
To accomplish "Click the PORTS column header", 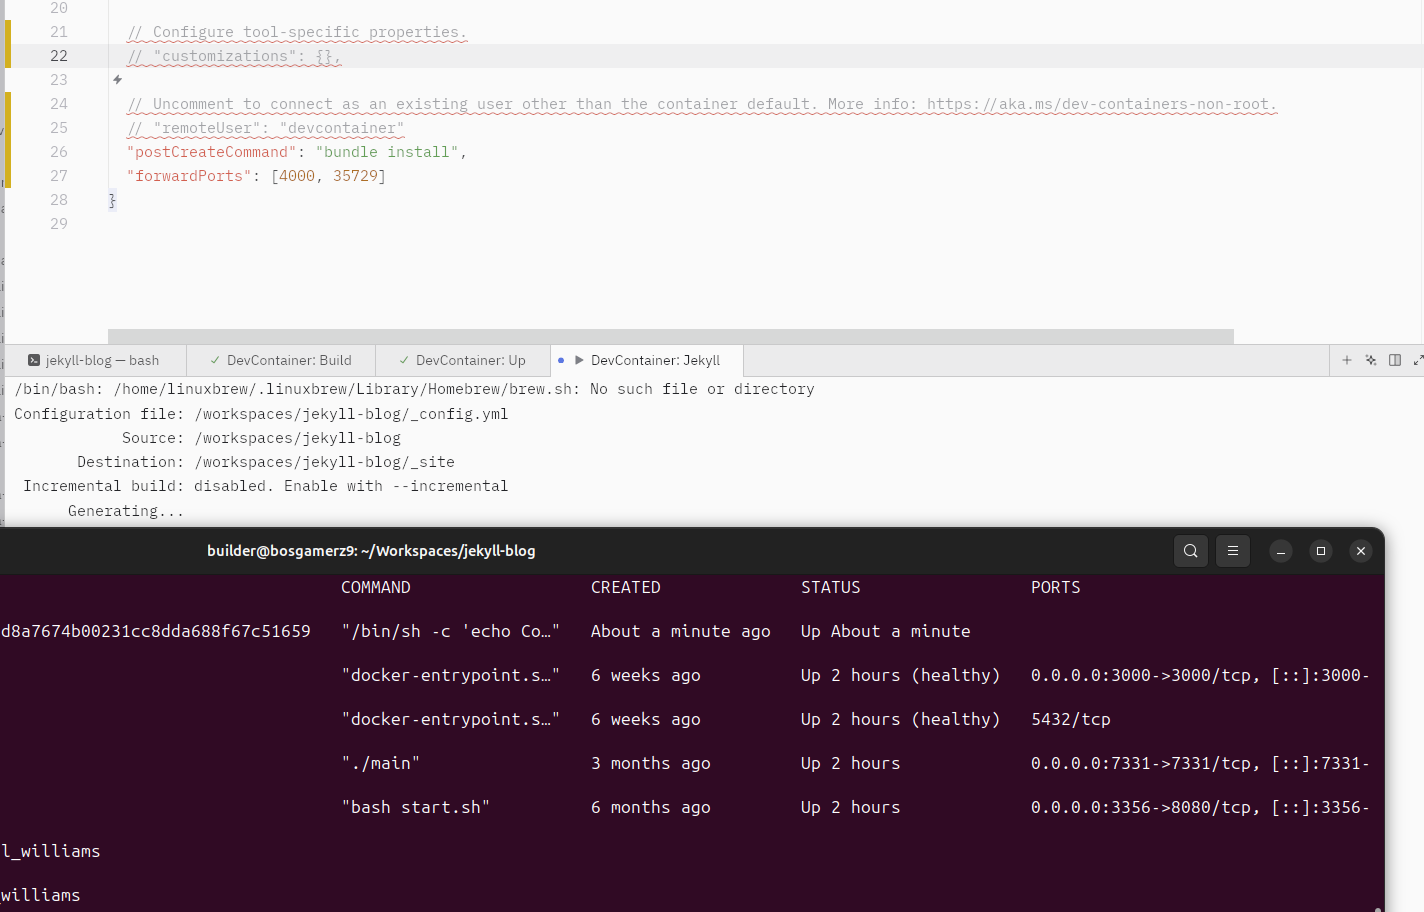I will (x=1056, y=587).
